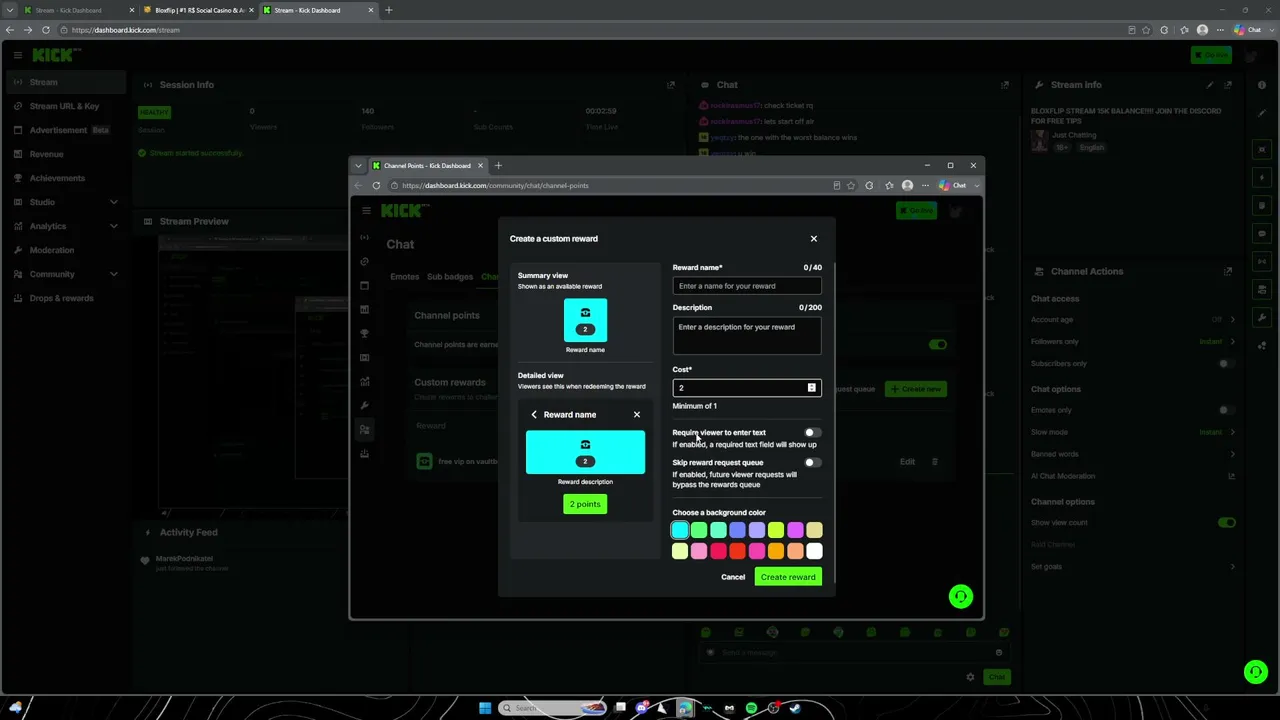The height and width of the screenshot is (720, 1280).
Task: Open Drops & rewards in the sidebar
Action: coord(65,298)
